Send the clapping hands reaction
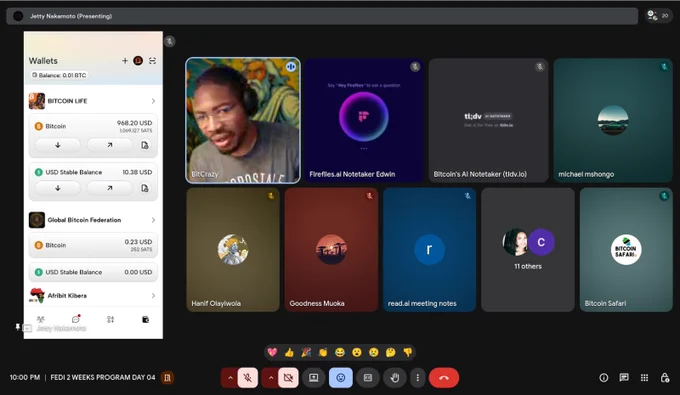Image resolution: width=680 pixels, height=395 pixels. click(323, 352)
